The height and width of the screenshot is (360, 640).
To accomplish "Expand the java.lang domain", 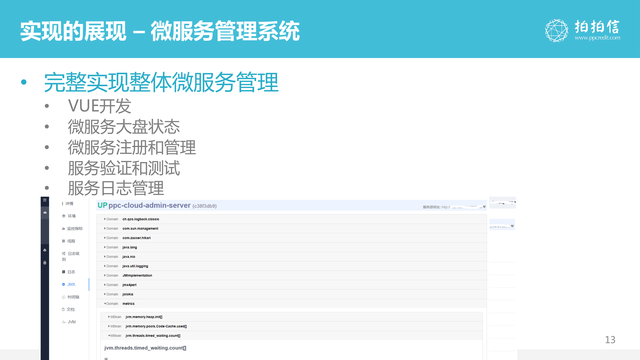I will pos(291,247).
